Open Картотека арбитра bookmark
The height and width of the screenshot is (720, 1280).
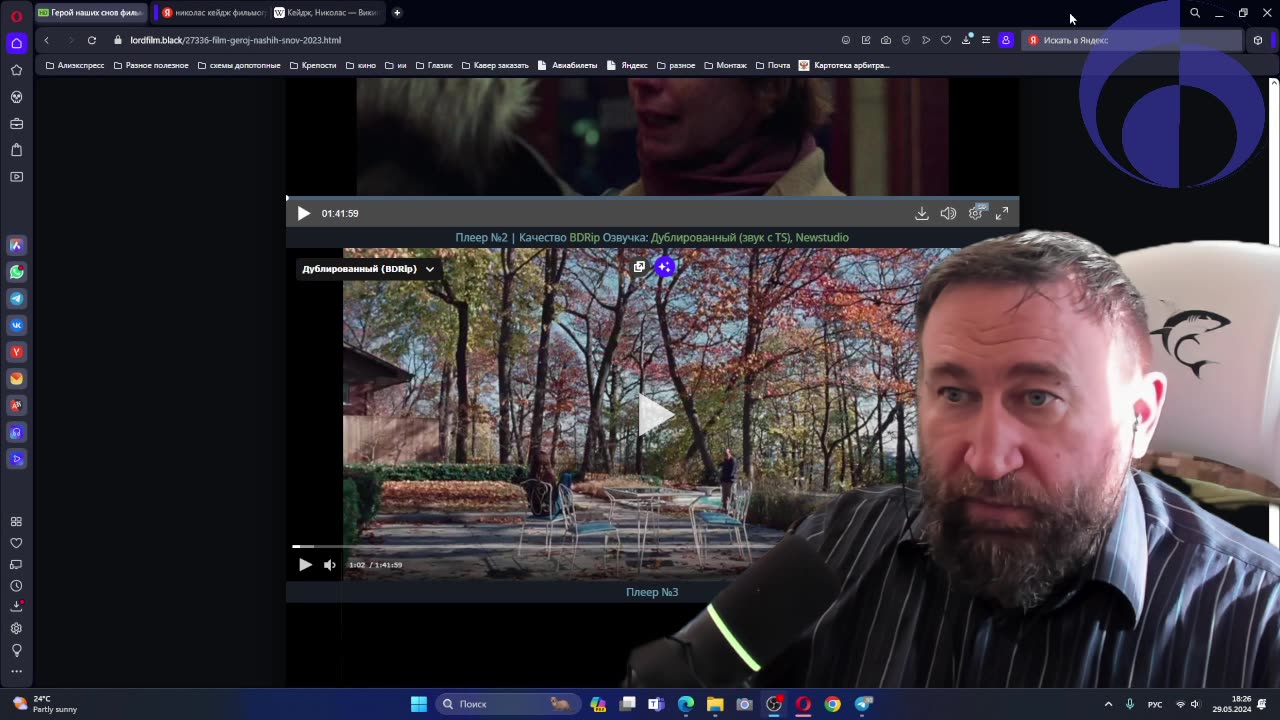tap(844, 65)
